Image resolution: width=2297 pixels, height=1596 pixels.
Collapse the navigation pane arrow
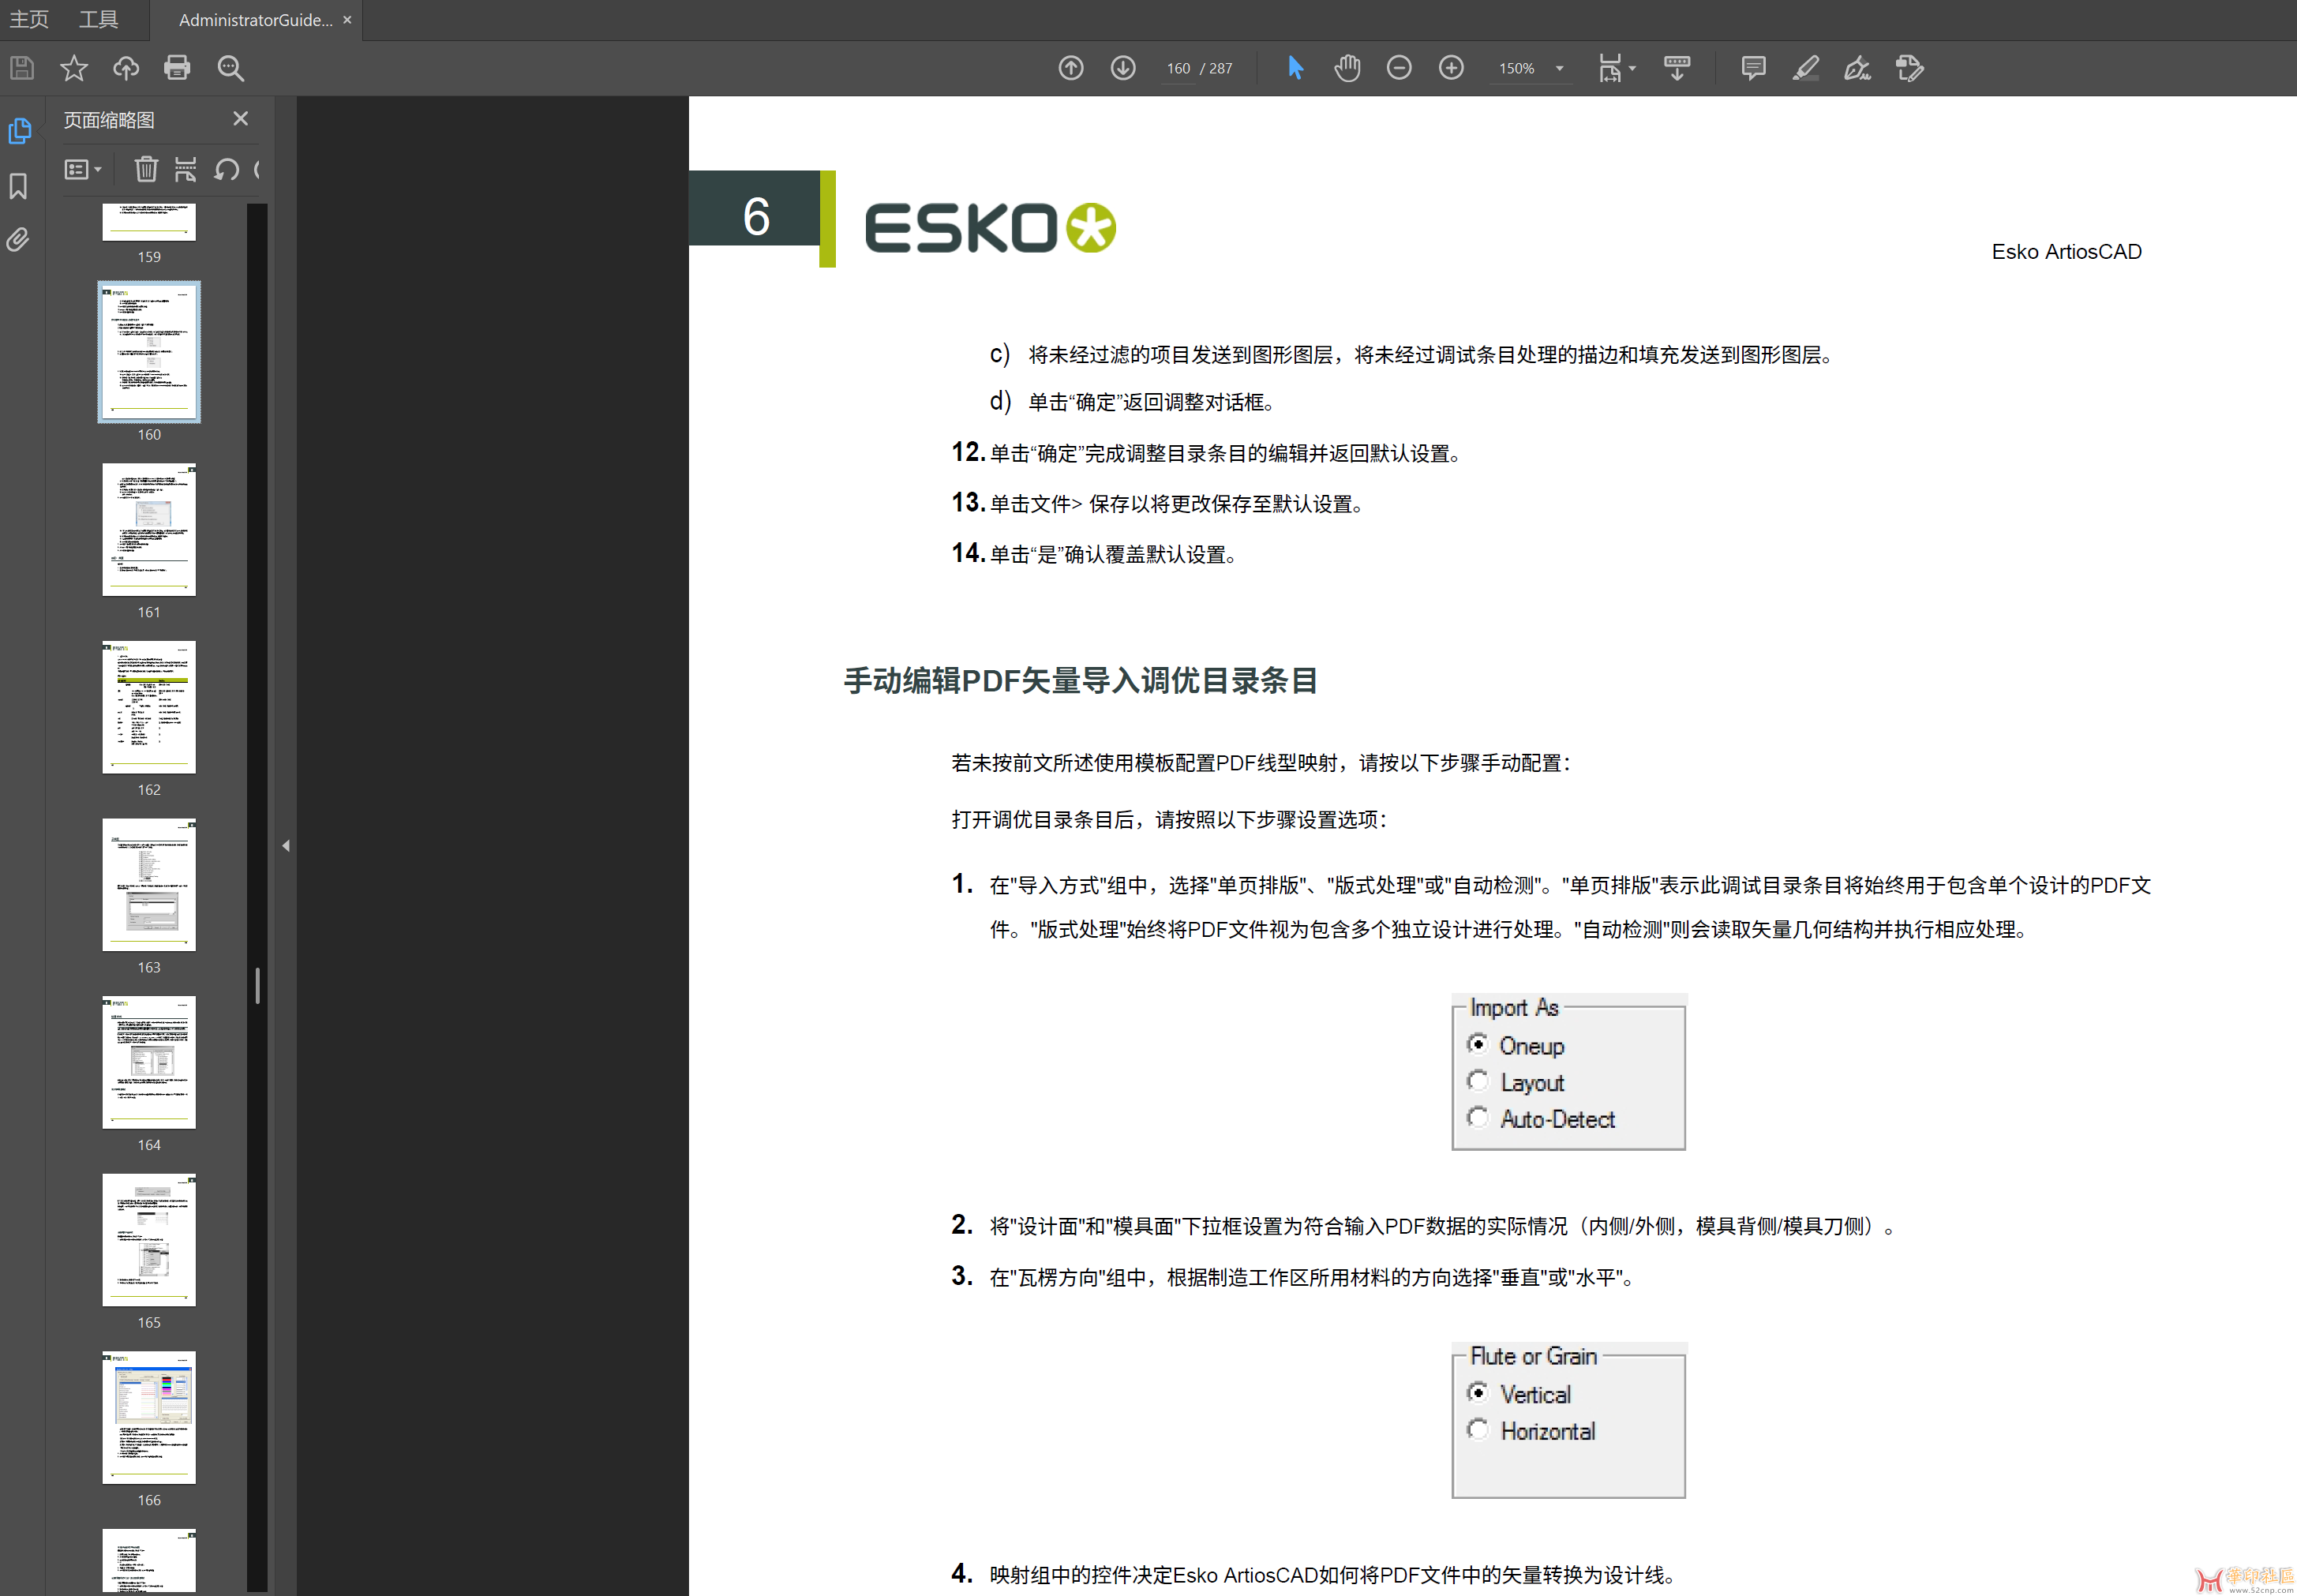[x=286, y=846]
